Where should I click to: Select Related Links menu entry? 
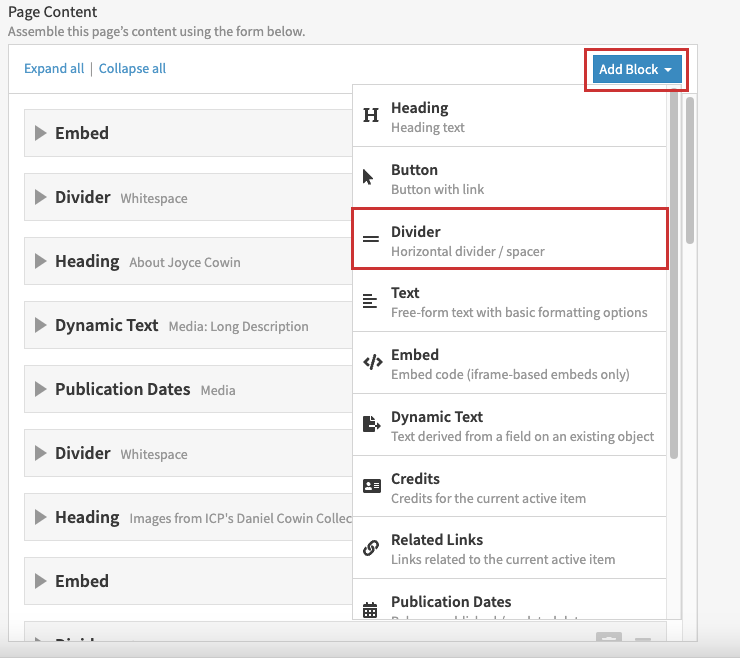click(510, 548)
